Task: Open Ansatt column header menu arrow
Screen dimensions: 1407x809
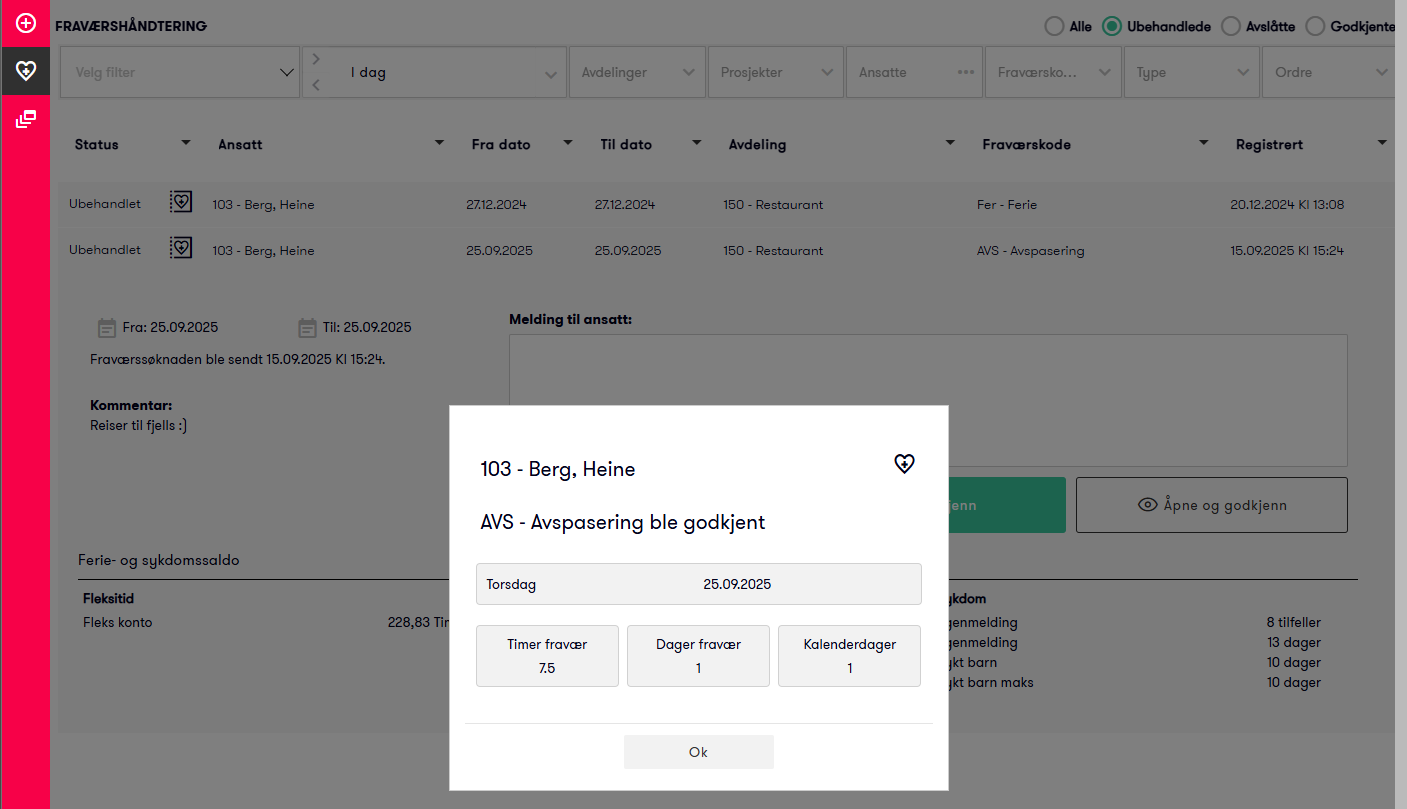Action: pyautogui.click(x=439, y=143)
